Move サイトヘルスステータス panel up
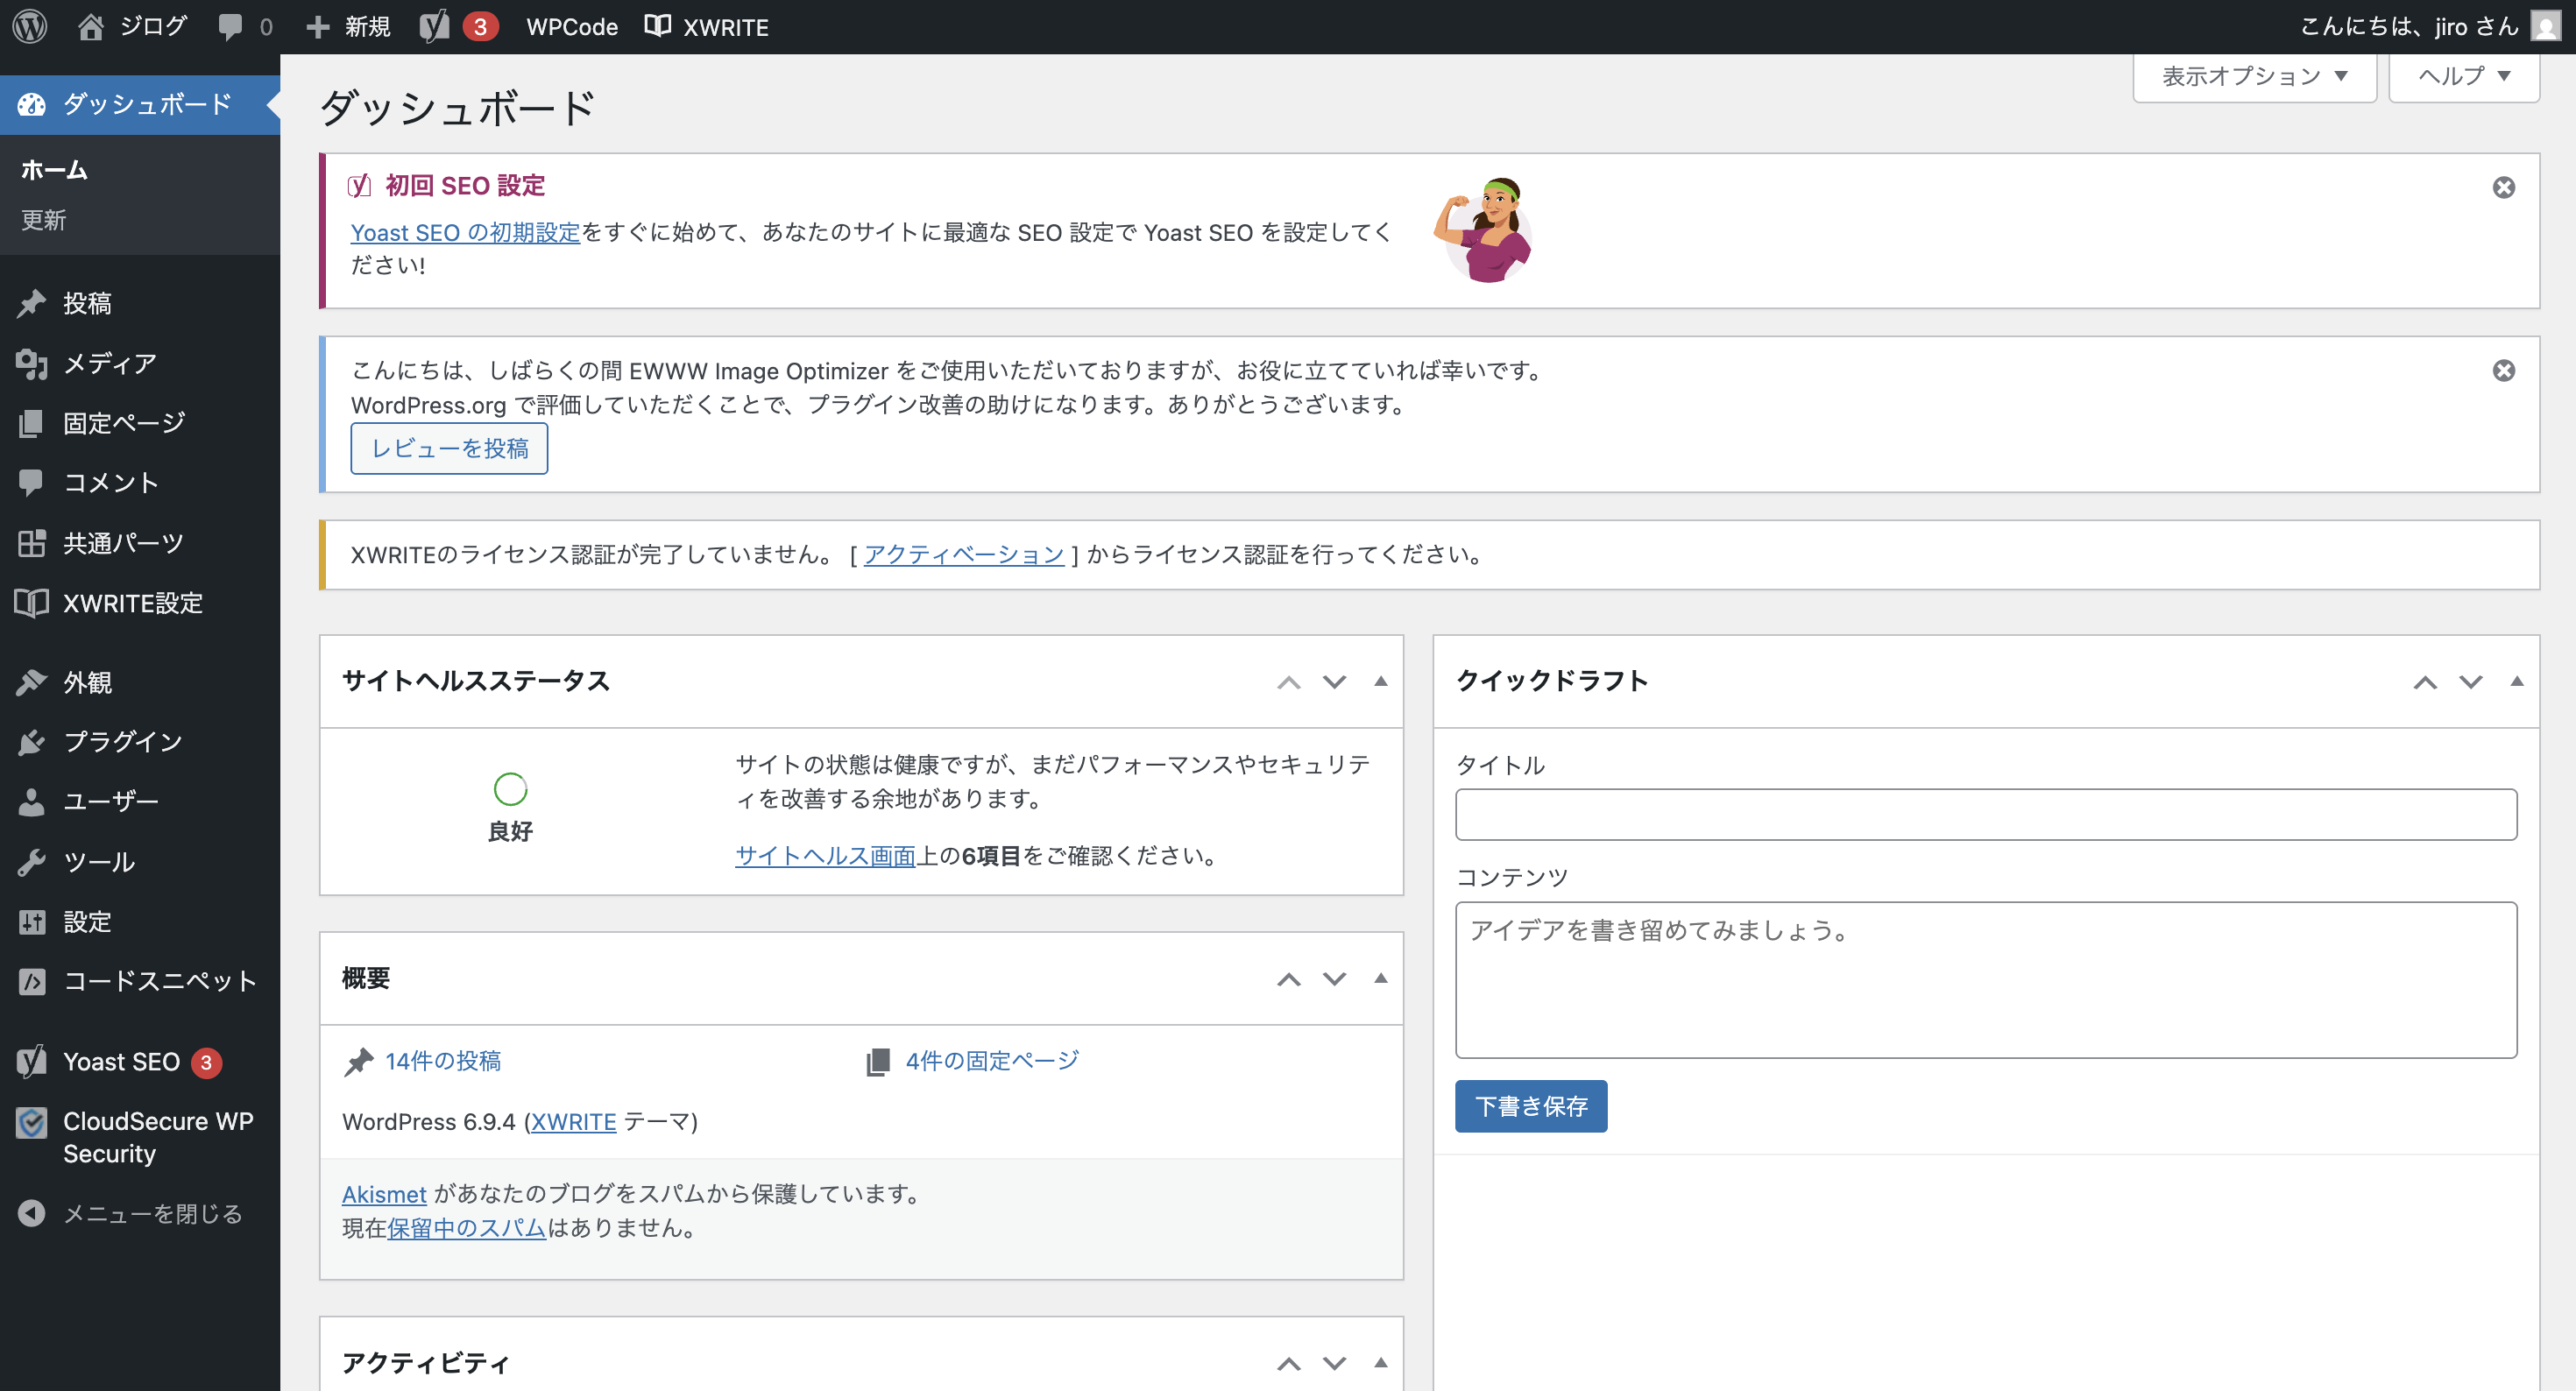The width and height of the screenshot is (2576, 1391). [1289, 682]
